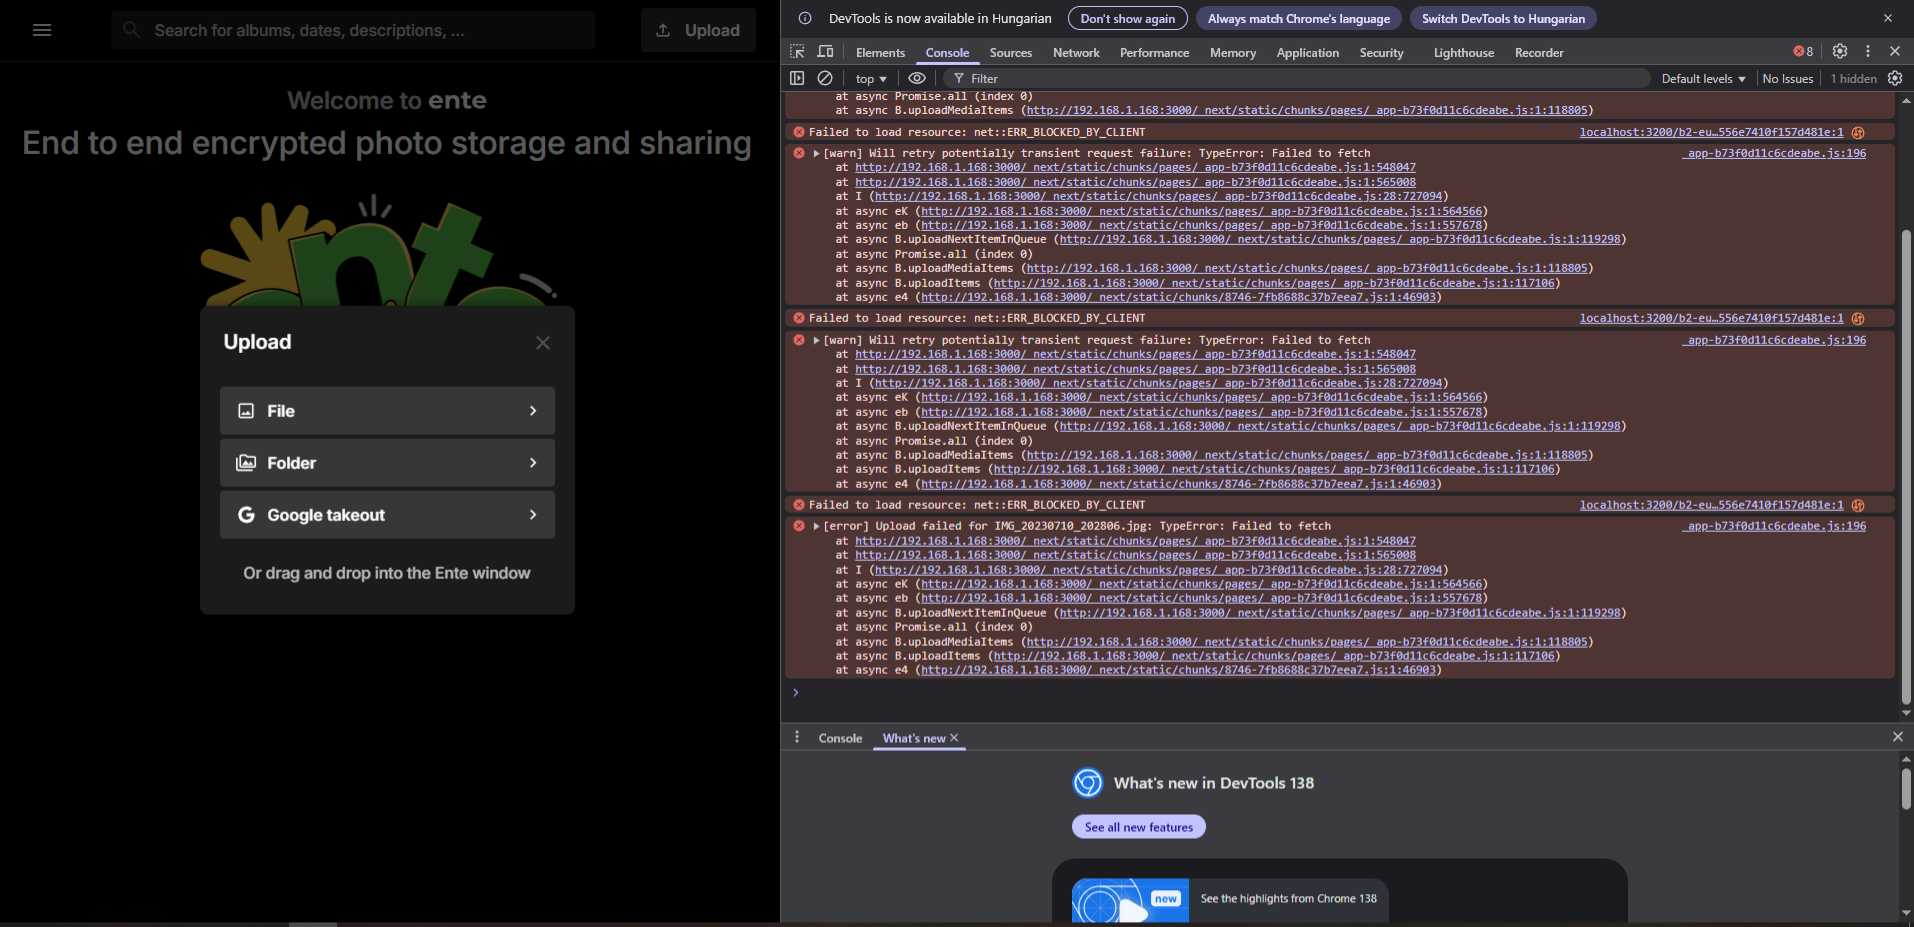Open console settings gear
The image size is (1914, 927).
point(1895,78)
